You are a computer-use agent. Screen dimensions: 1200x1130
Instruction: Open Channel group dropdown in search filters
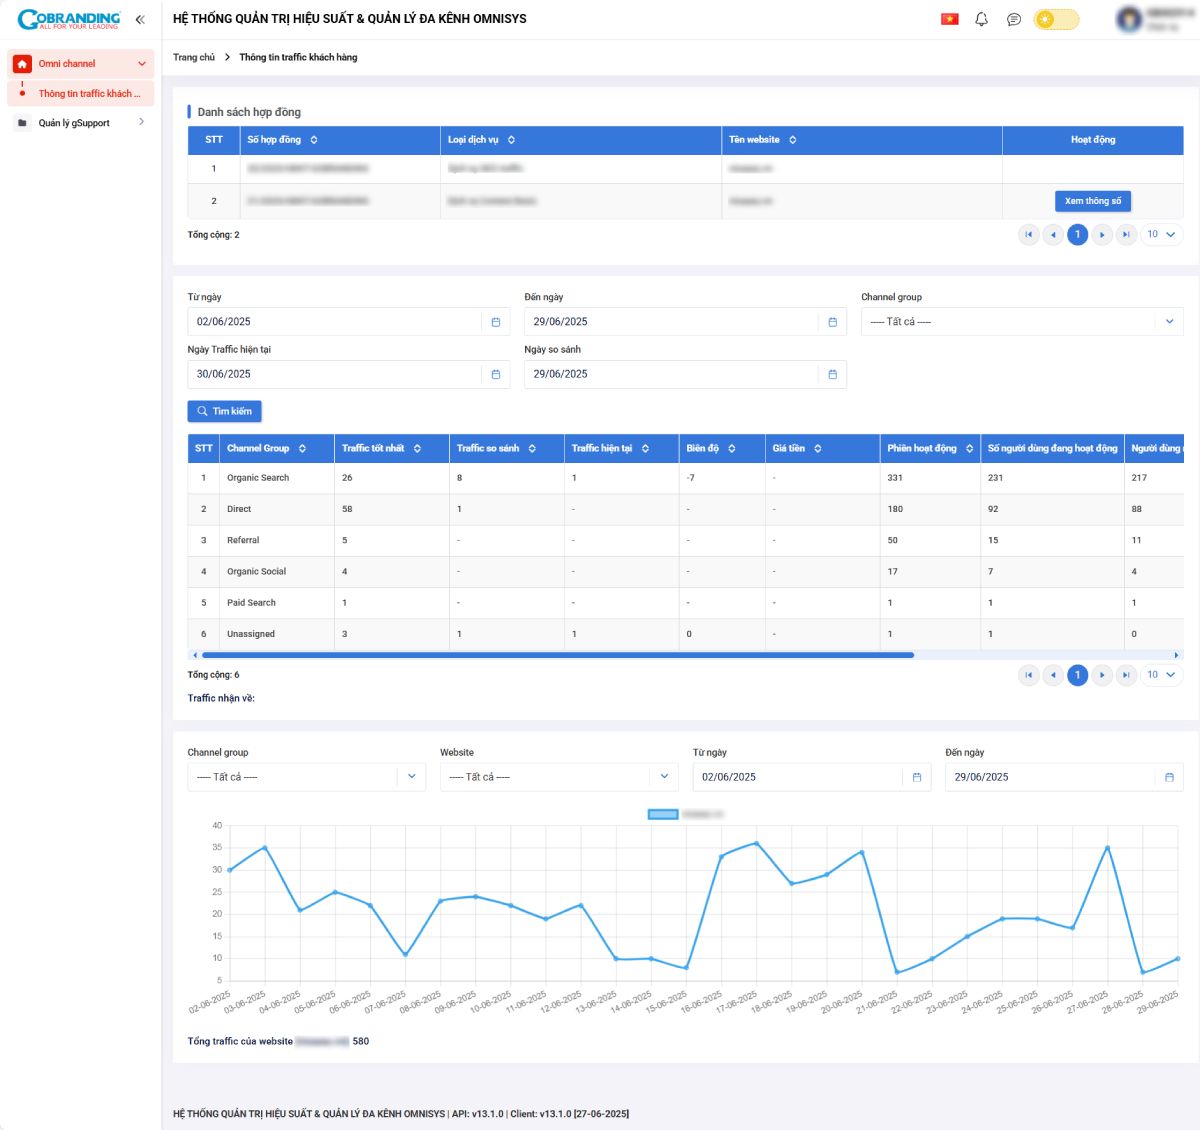1021,322
